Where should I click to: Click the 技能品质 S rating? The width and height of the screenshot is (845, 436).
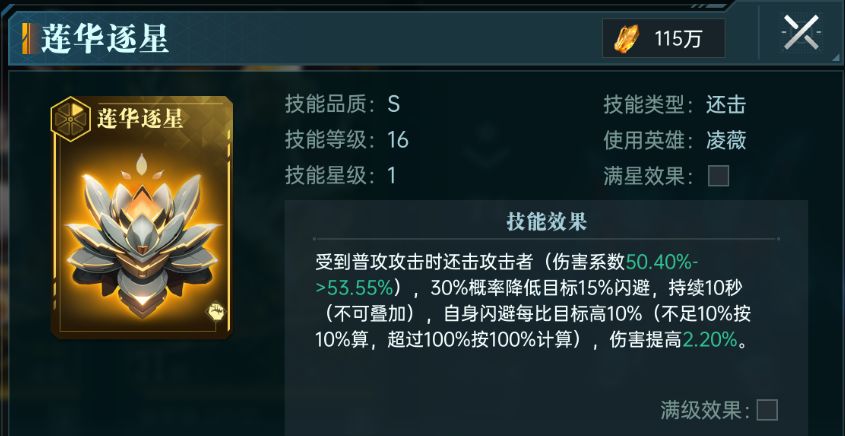coord(393,105)
